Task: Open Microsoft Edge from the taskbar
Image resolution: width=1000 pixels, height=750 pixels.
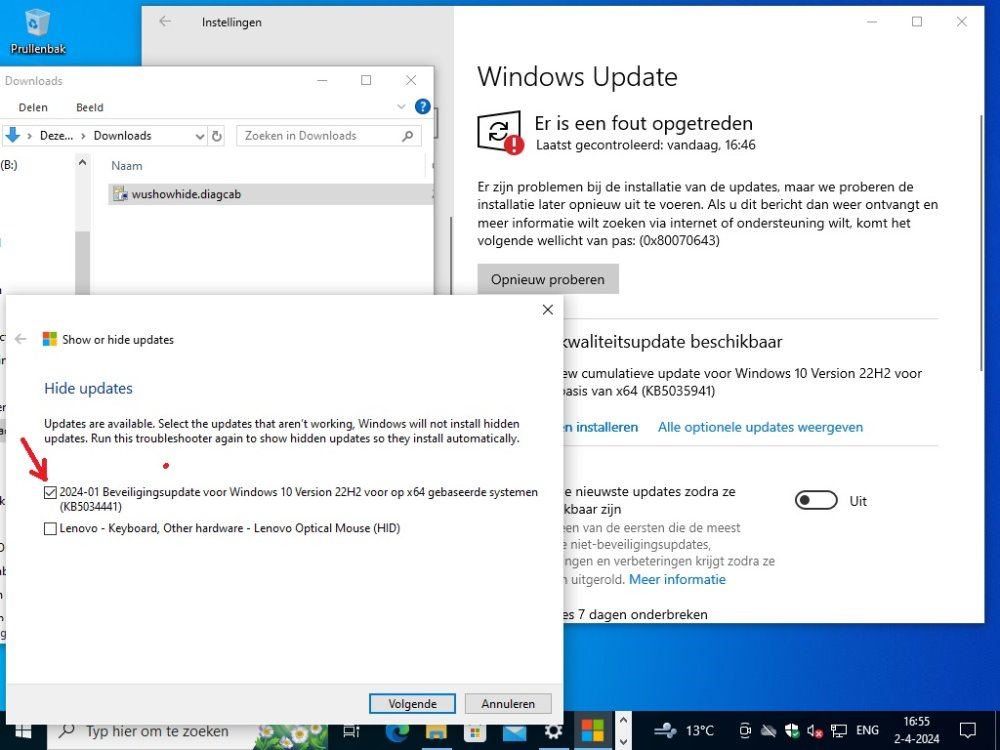Action: (x=397, y=731)
